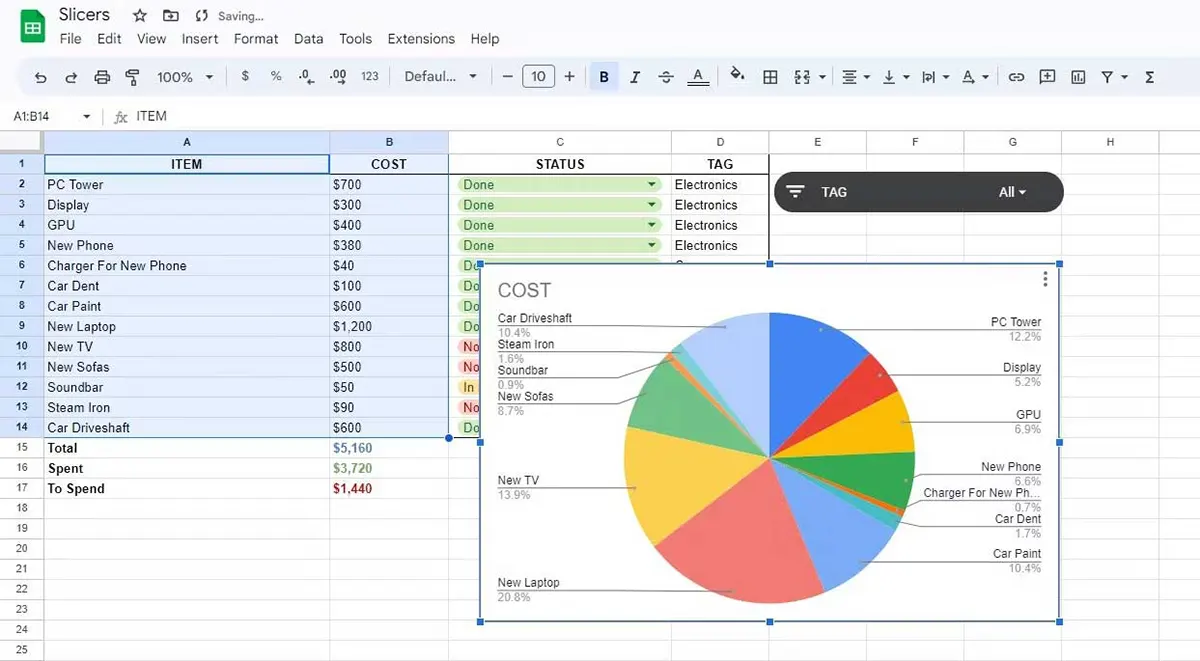Insert a link

click(x=1016, y=76)
